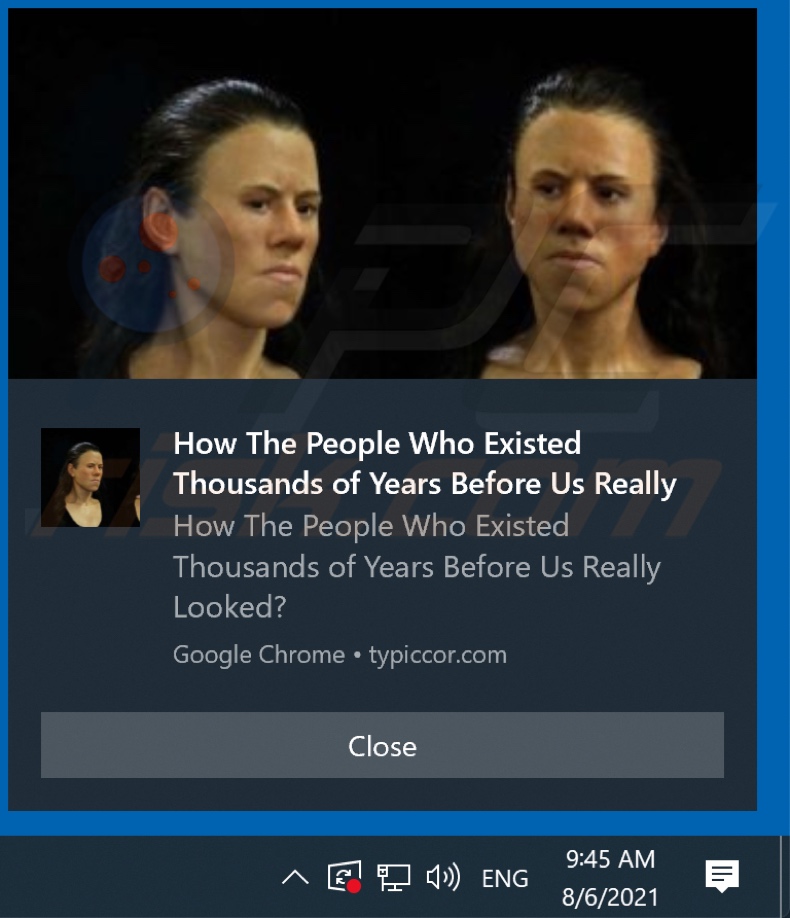Click the bold line "Thousands of Years Before Us Really"
Viewport: 790px width, 918px height.
(x=425, y=484)
